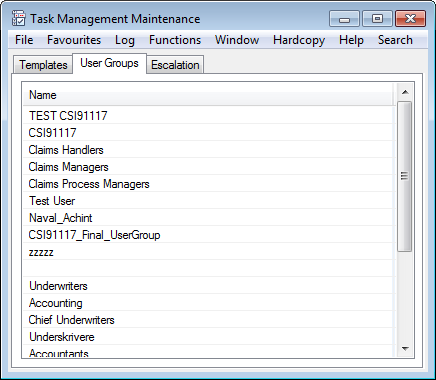Open the Functions menu

click(175, 40)
